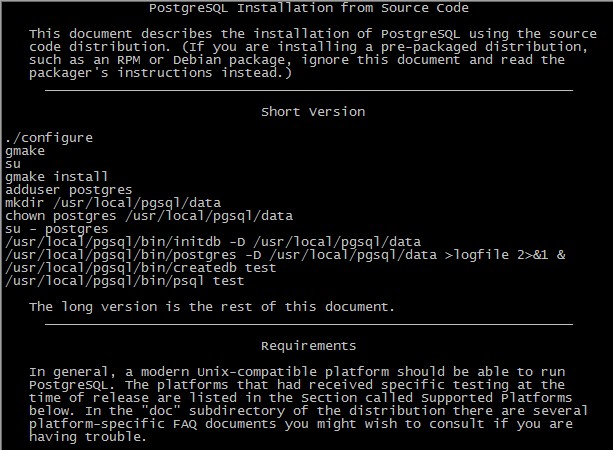Click the 'Requirements' heading
Screen dimensions: 613x450
[x=309, y=346]
